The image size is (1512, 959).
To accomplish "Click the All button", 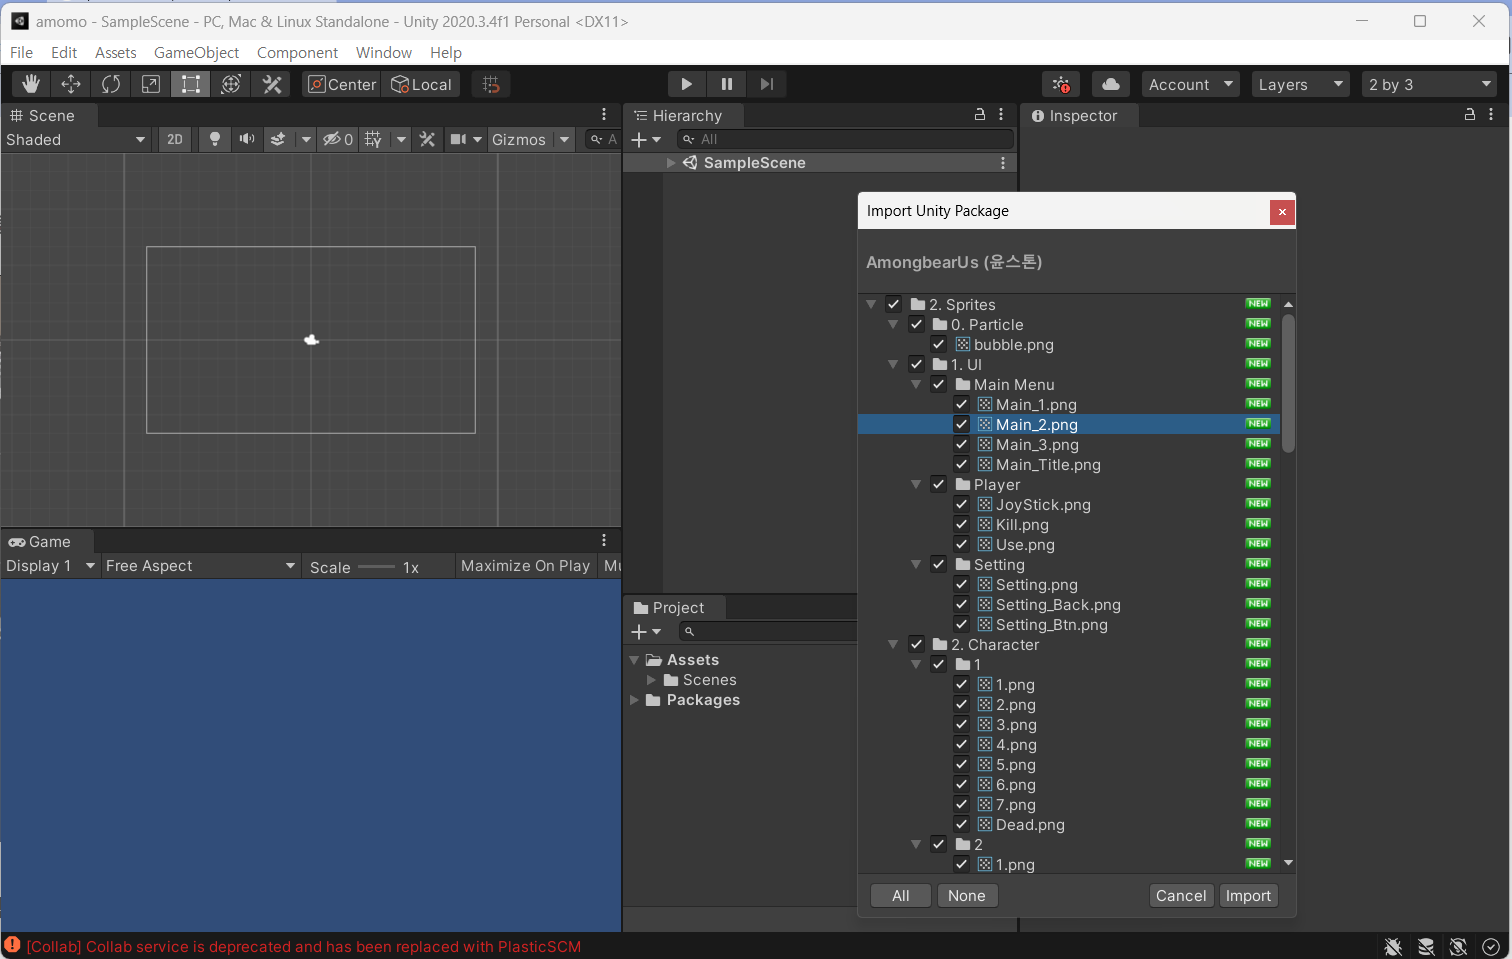I will pos(901,895).
